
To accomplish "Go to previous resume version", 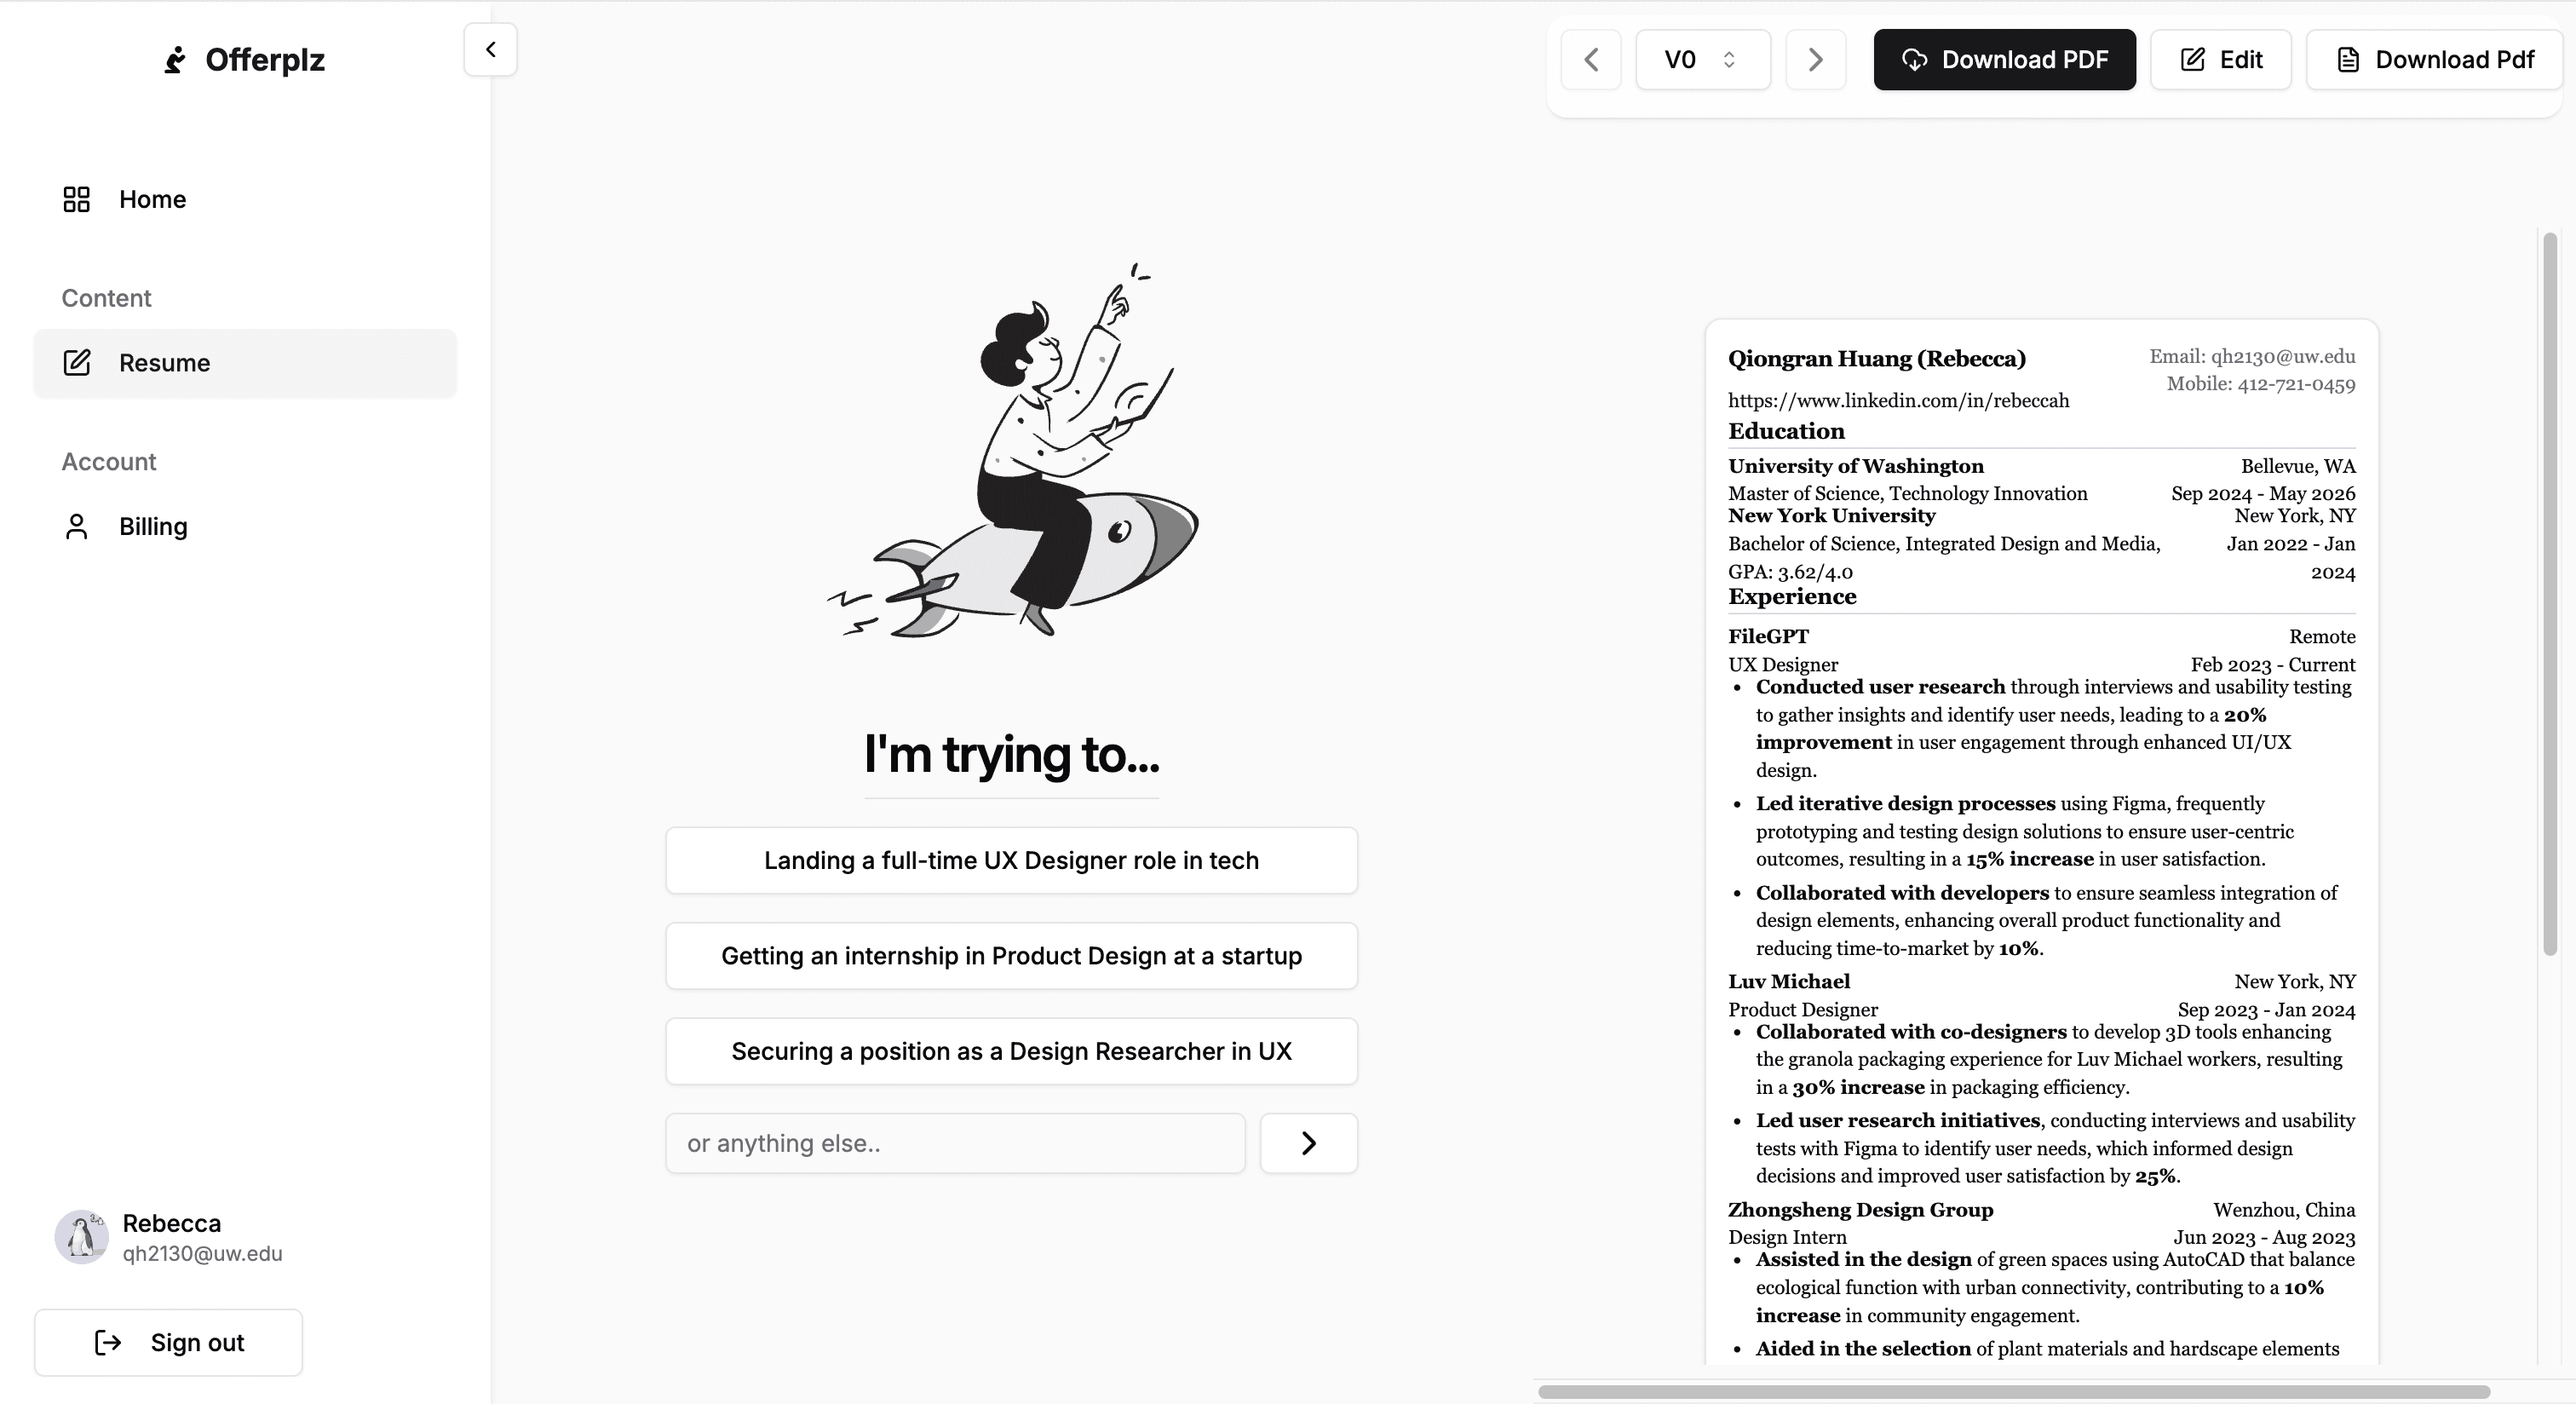I will [x=1591, y=60].
